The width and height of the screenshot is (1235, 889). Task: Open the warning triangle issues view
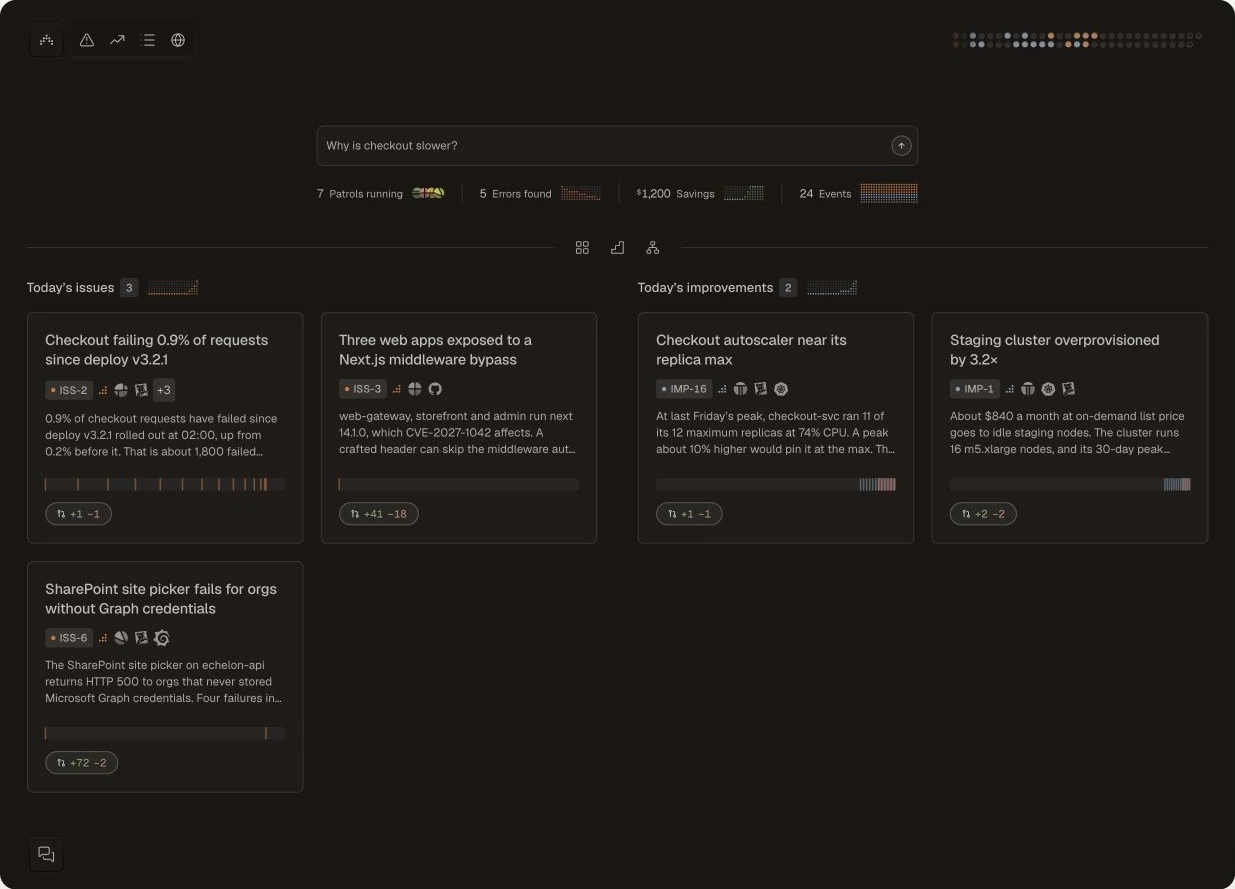coord(87,40)
